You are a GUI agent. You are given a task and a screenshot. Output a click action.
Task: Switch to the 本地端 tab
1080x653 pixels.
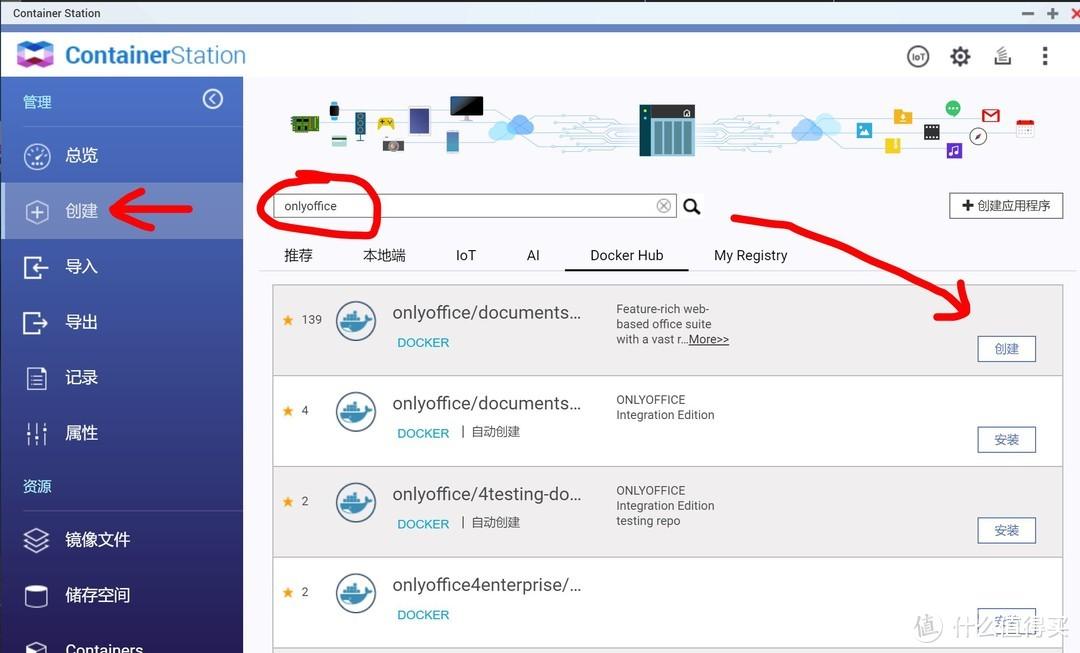point(384,256)
